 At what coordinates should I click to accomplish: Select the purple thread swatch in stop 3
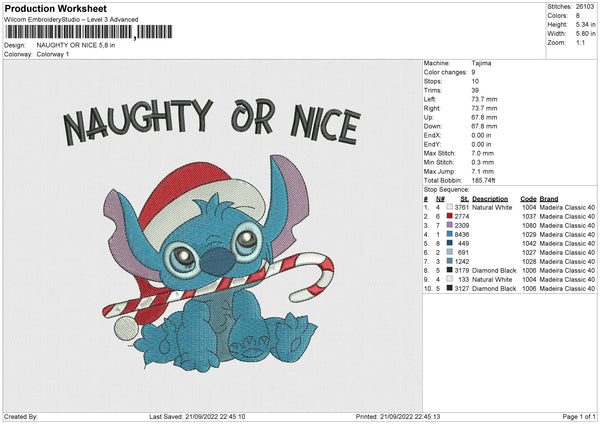[x=449, y=225]
